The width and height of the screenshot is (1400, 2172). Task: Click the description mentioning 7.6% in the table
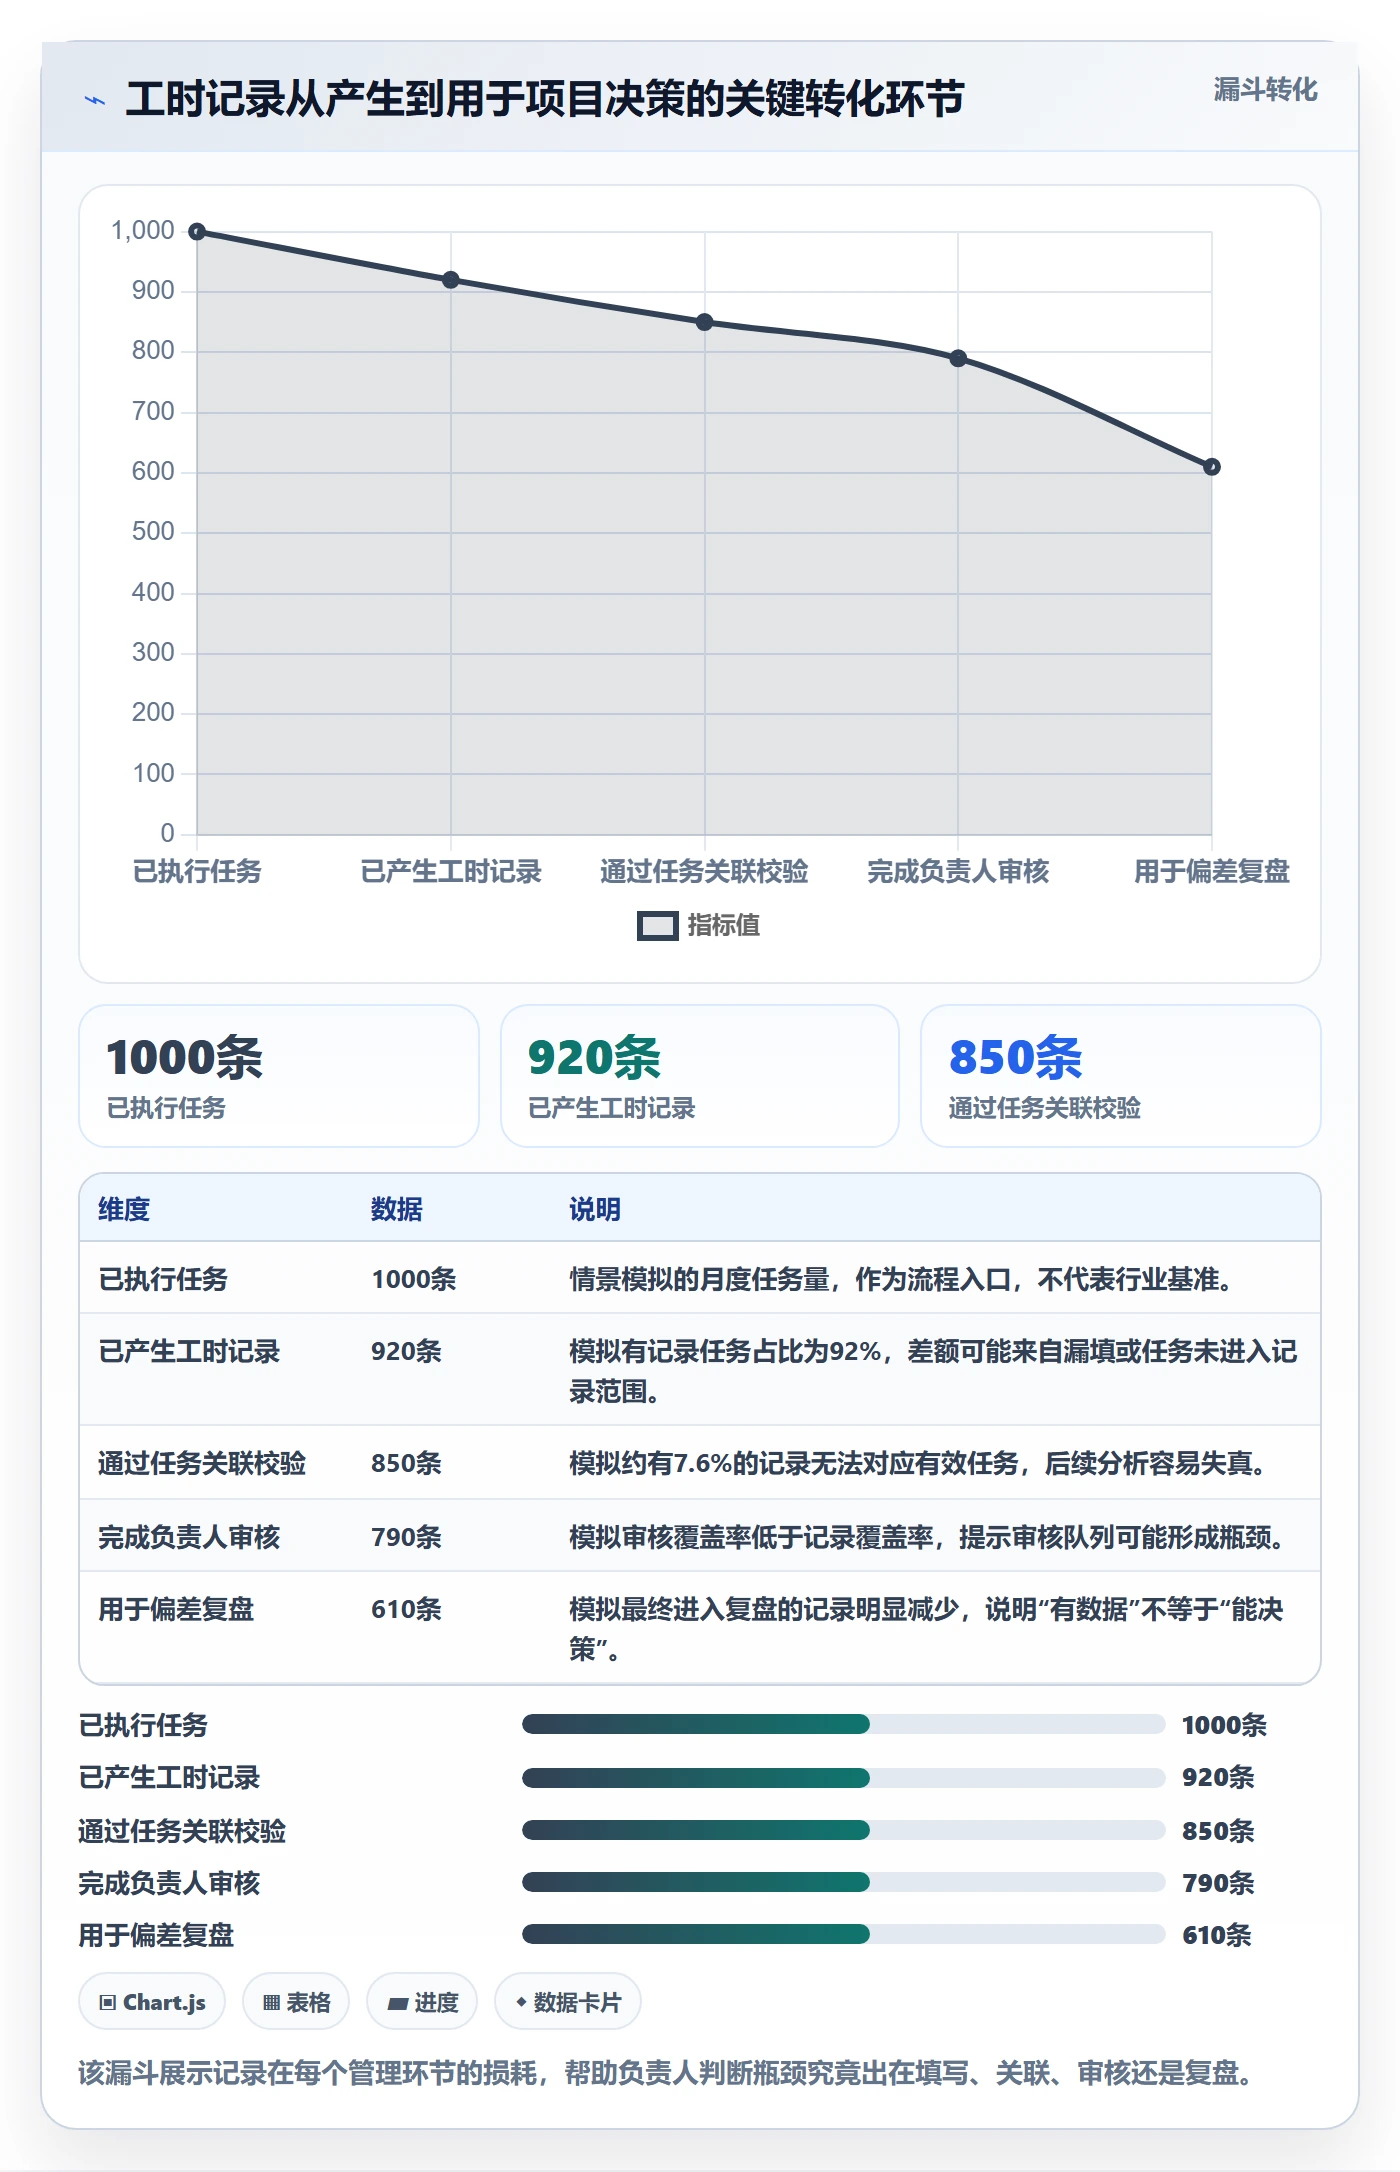[921, 1463]
